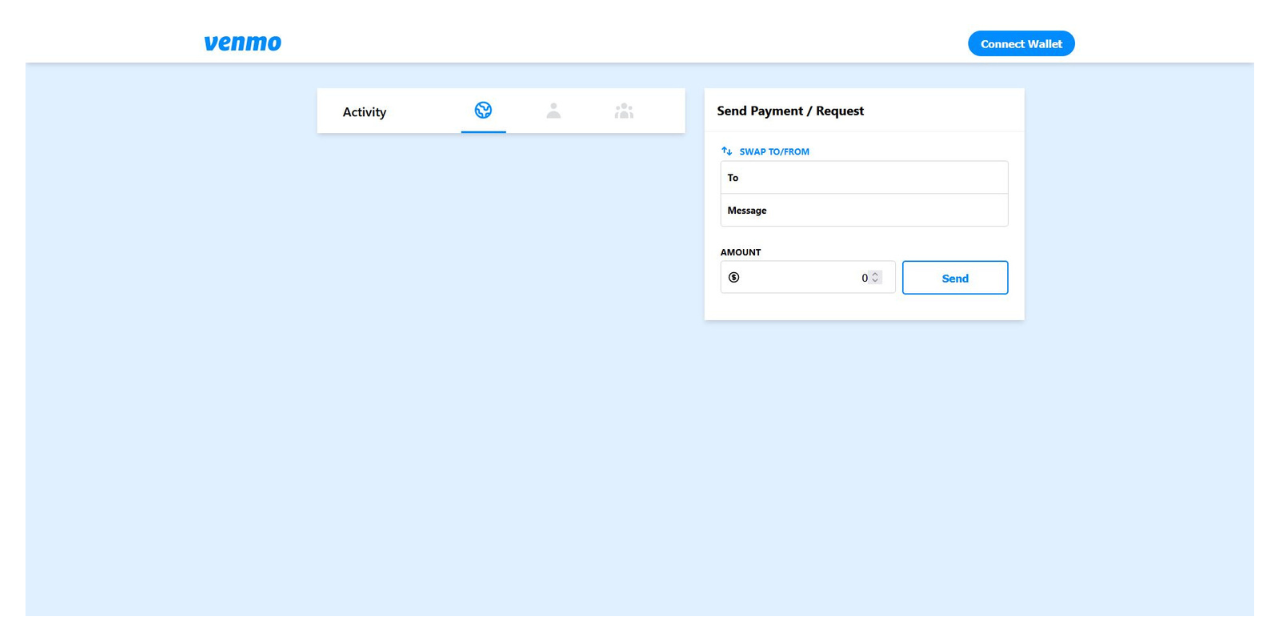Click the Send Payment / Request header

(x=789, y=110)
